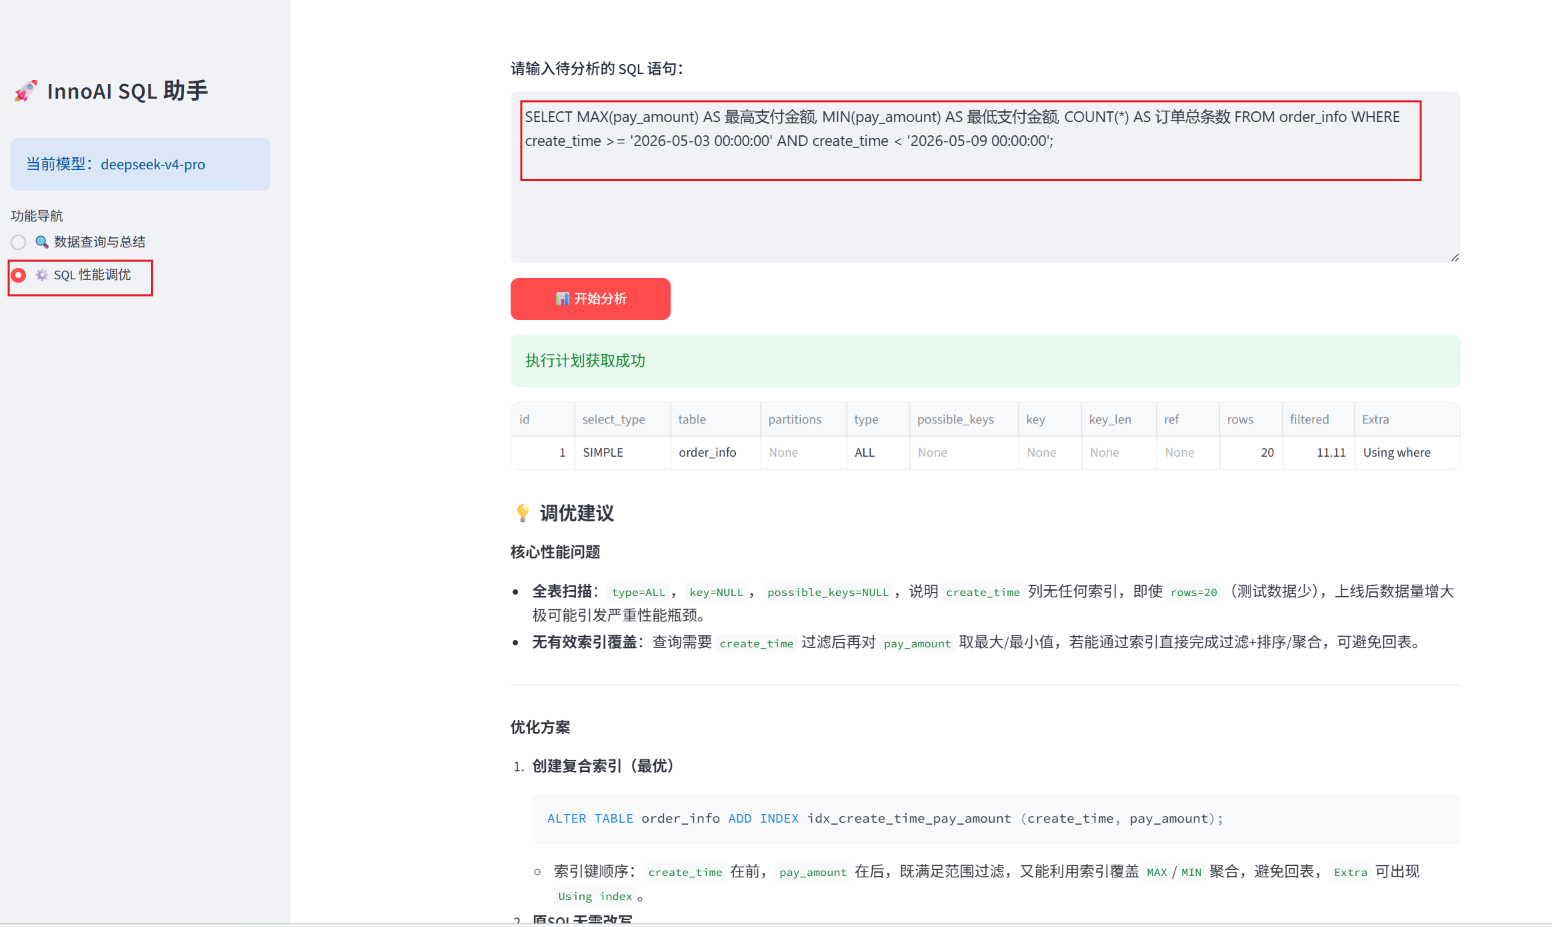Click the MAX code tag in 索引键顺序 line
The height and width of the screenshot is (927, 1552).
[x=1157, y=872]
